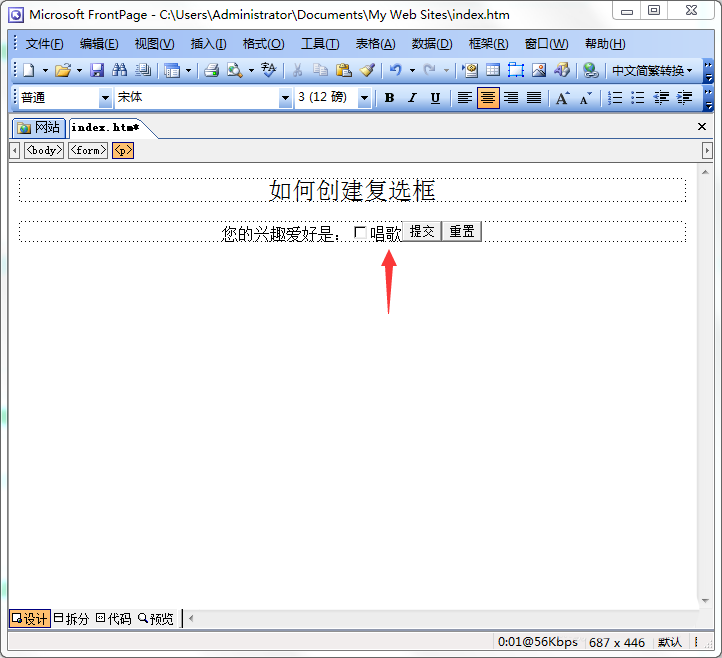Click the vertical scrollbar down arrow
The width and height of the screenshot is (722, 658).
[705, 600]
